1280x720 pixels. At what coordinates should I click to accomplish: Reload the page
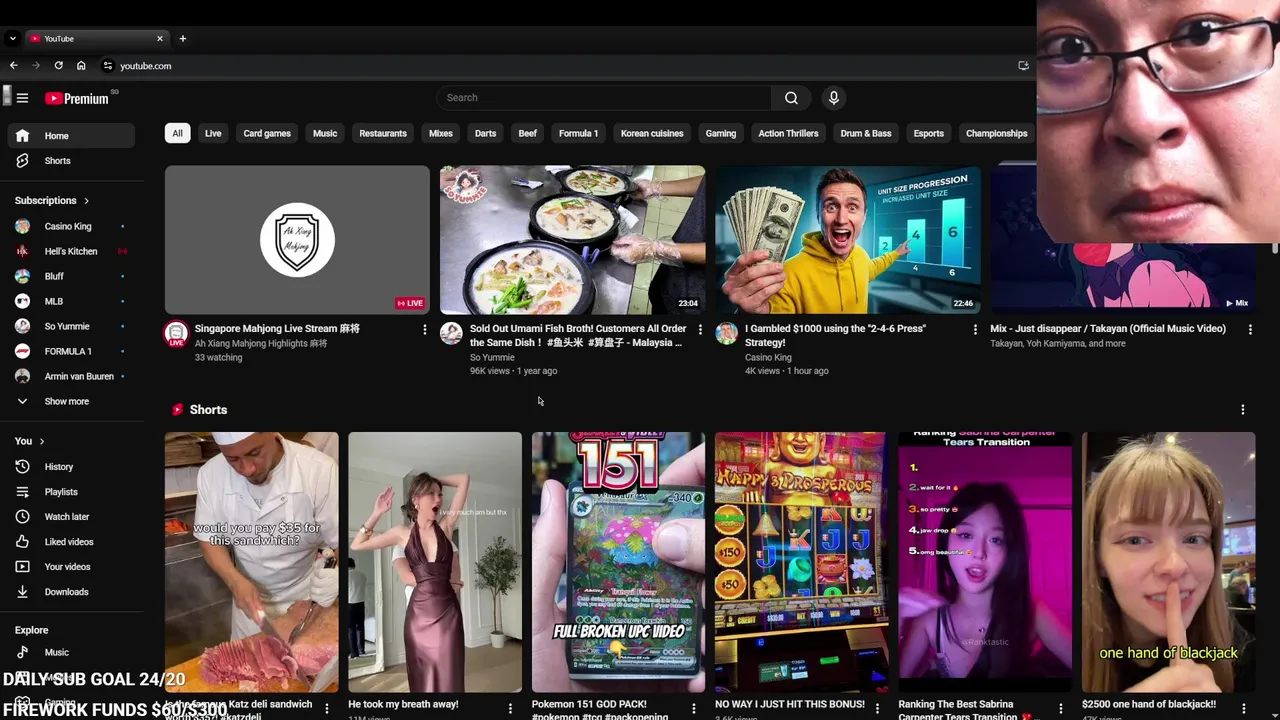click(58, 66)
